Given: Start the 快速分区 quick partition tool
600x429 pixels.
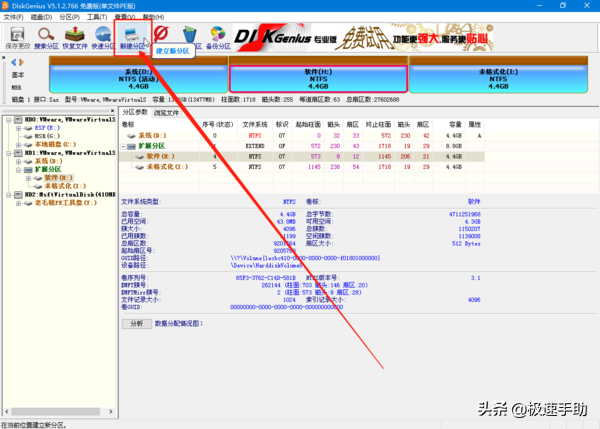Looking at the screenshot, I should point(103,38).
